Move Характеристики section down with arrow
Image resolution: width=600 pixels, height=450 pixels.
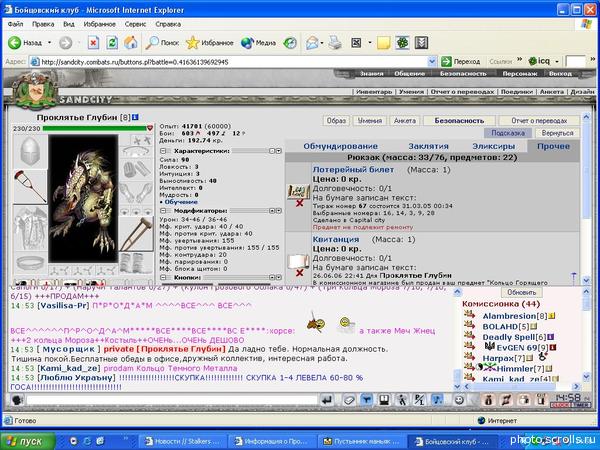[x=279, y=151]
